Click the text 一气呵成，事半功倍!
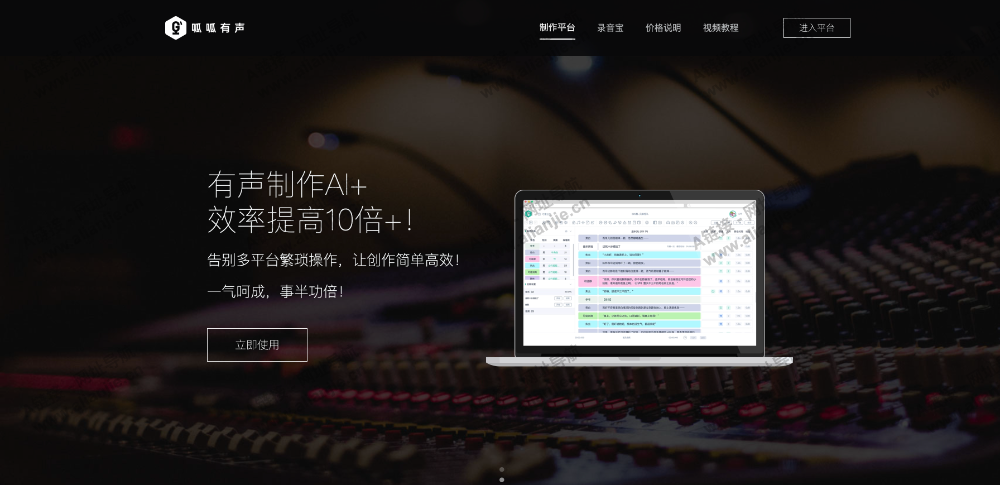This screenshot has width=1000, height=485. pyautogui.click(x=276, y=292)
